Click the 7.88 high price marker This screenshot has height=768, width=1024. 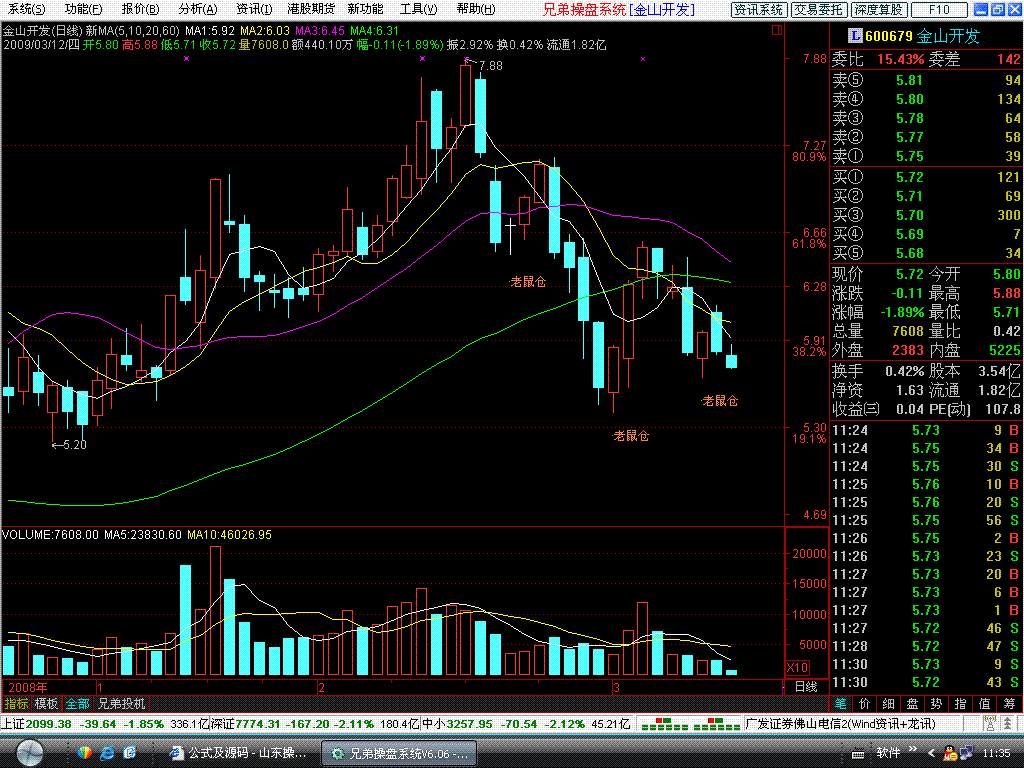point(490,65)
